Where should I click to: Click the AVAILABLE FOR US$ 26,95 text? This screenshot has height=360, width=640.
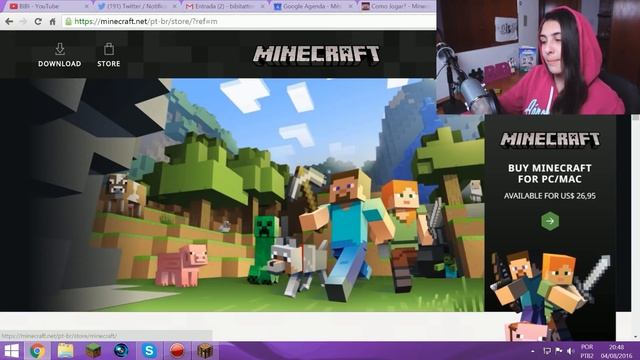point(550,196)
